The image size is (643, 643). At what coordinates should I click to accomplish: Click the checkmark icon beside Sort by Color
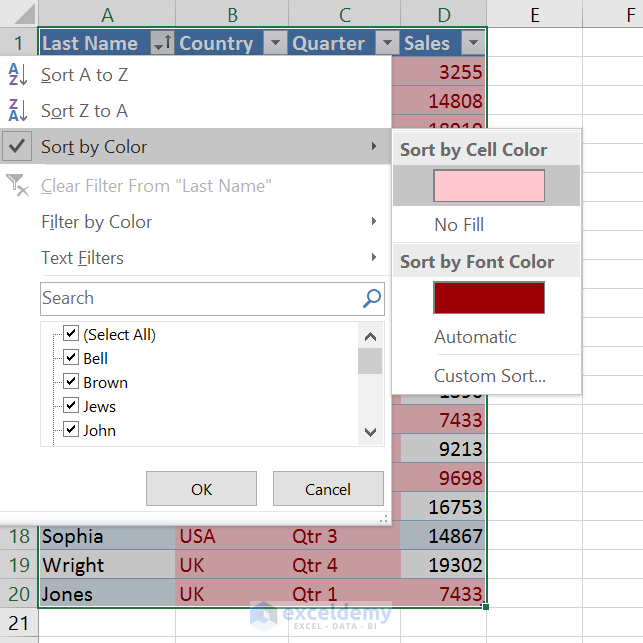pos(17,146)
